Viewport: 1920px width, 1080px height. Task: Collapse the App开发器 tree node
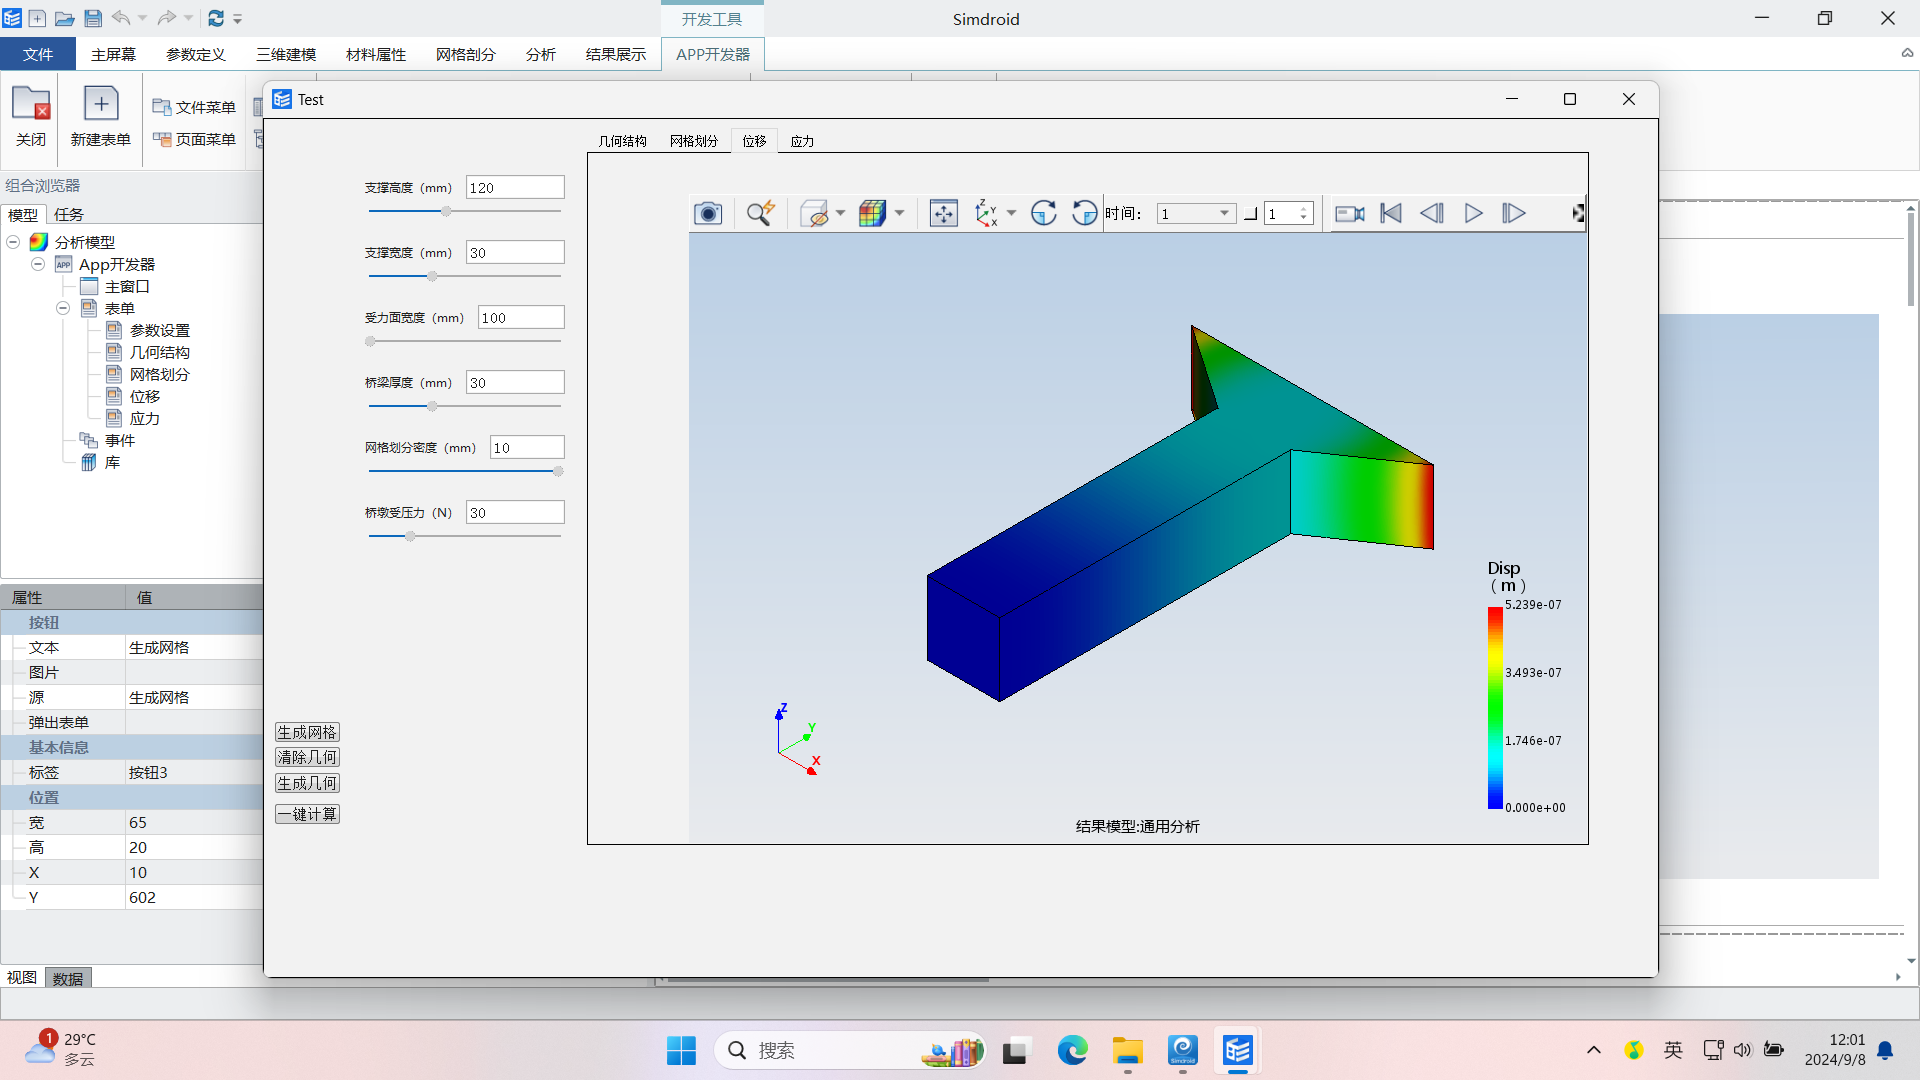38,264
